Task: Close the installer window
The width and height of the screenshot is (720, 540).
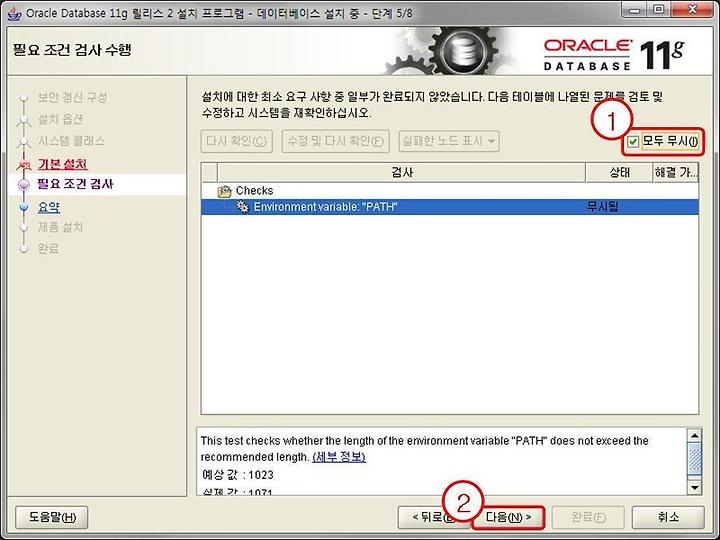Action: [x=692, y=11]
